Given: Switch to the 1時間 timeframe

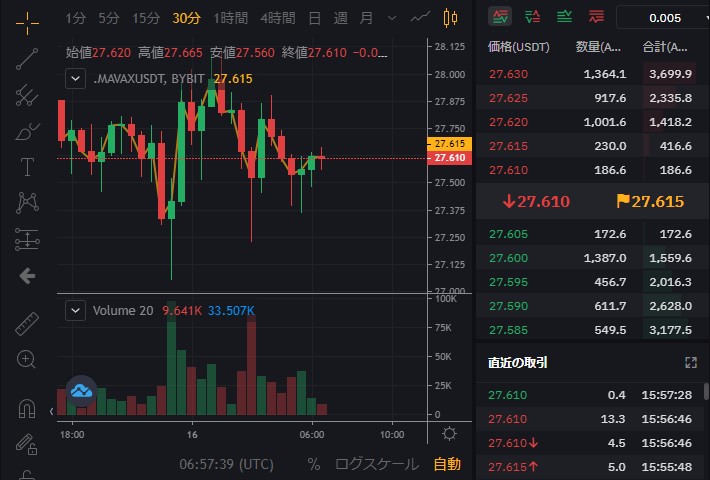Looking at the screenshot, I should (230, 18).
